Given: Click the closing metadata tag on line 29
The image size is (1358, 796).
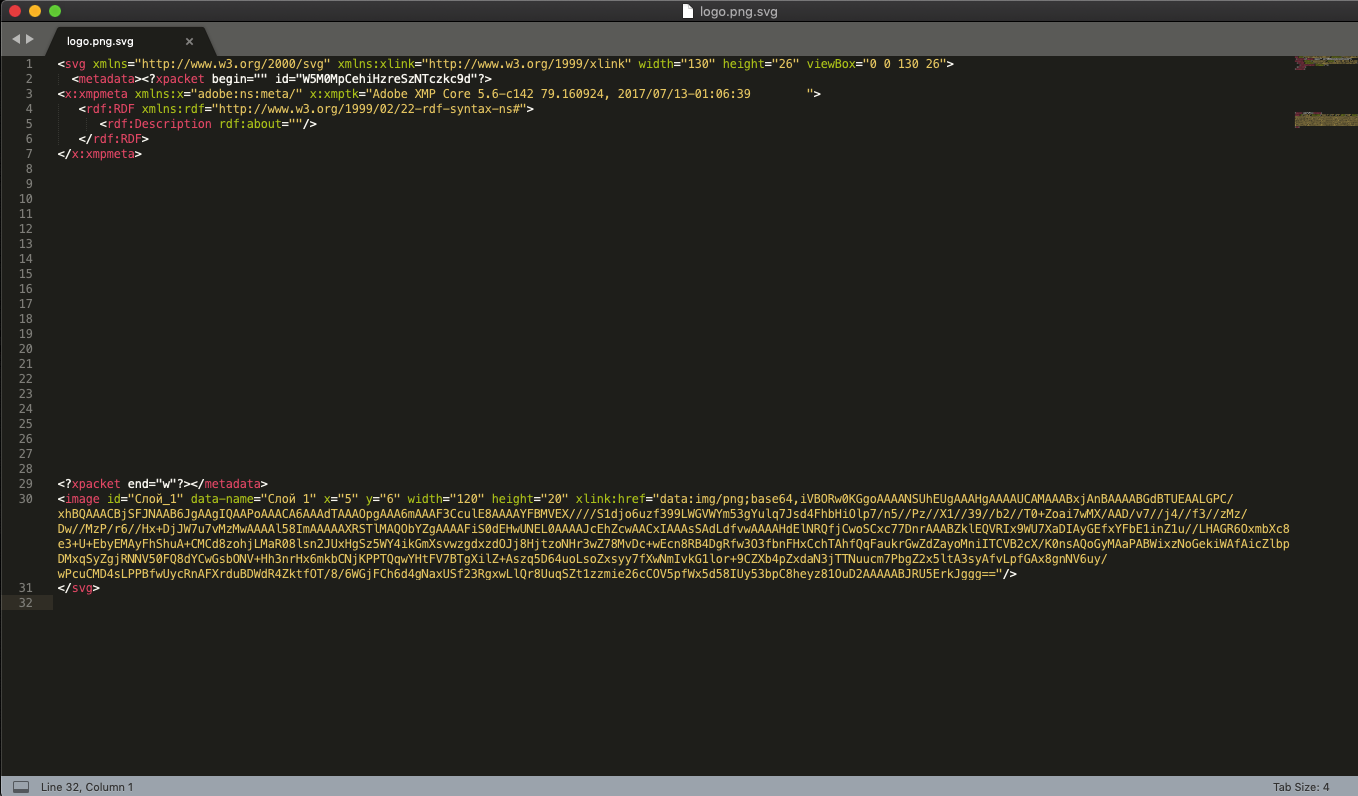Looking at the screenshot, I should pyautogui.click(x=232, y=484).
